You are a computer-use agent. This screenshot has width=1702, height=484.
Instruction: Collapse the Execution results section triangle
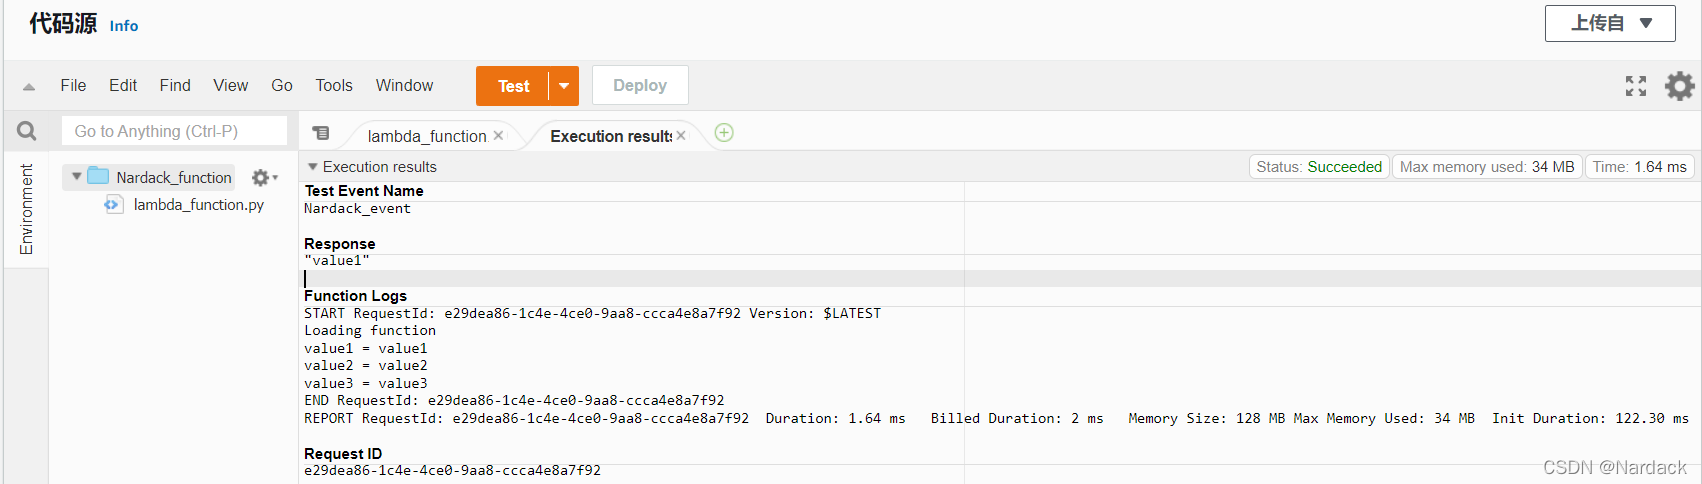coord(313,167)
